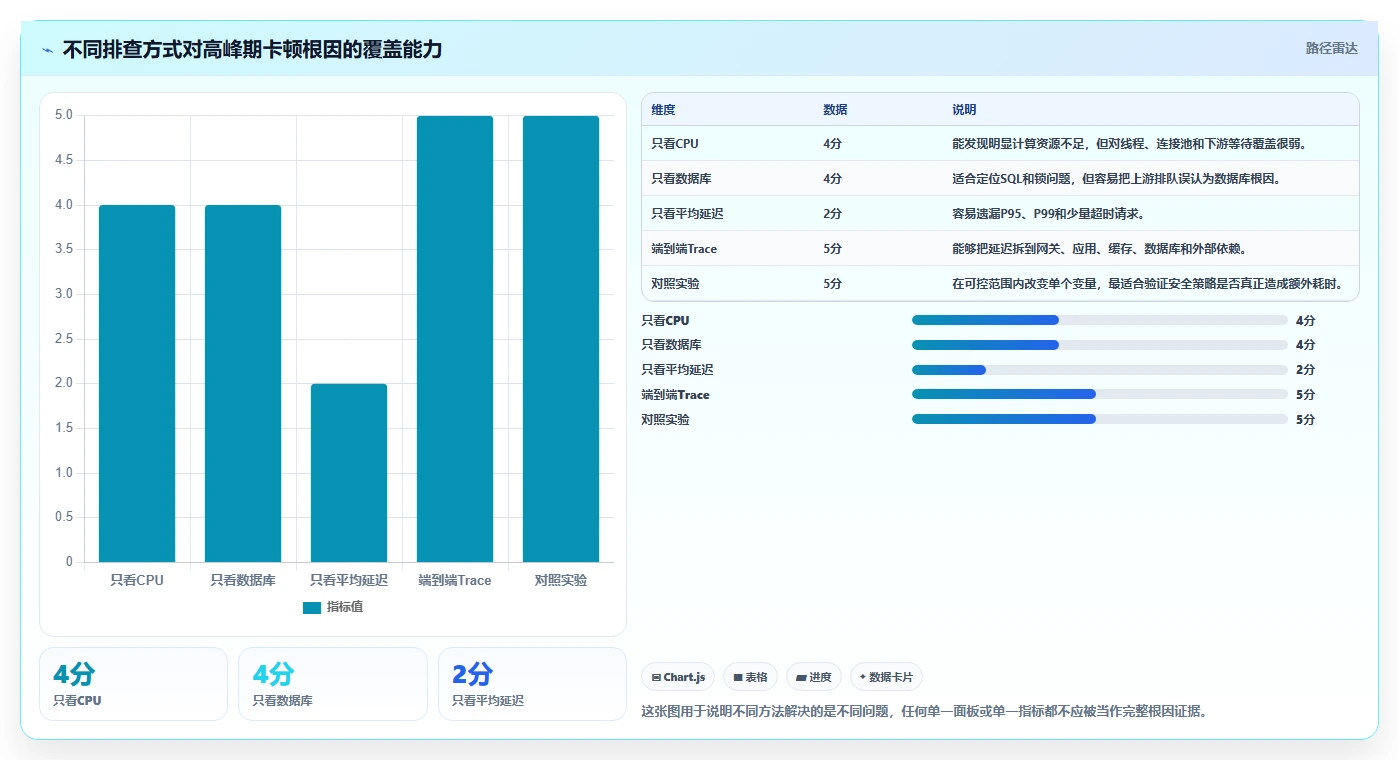Screen dimensions: 1399x760
Task: Click the description starting 适合定位SQL和锁问题
Action: click(1117, 179)
